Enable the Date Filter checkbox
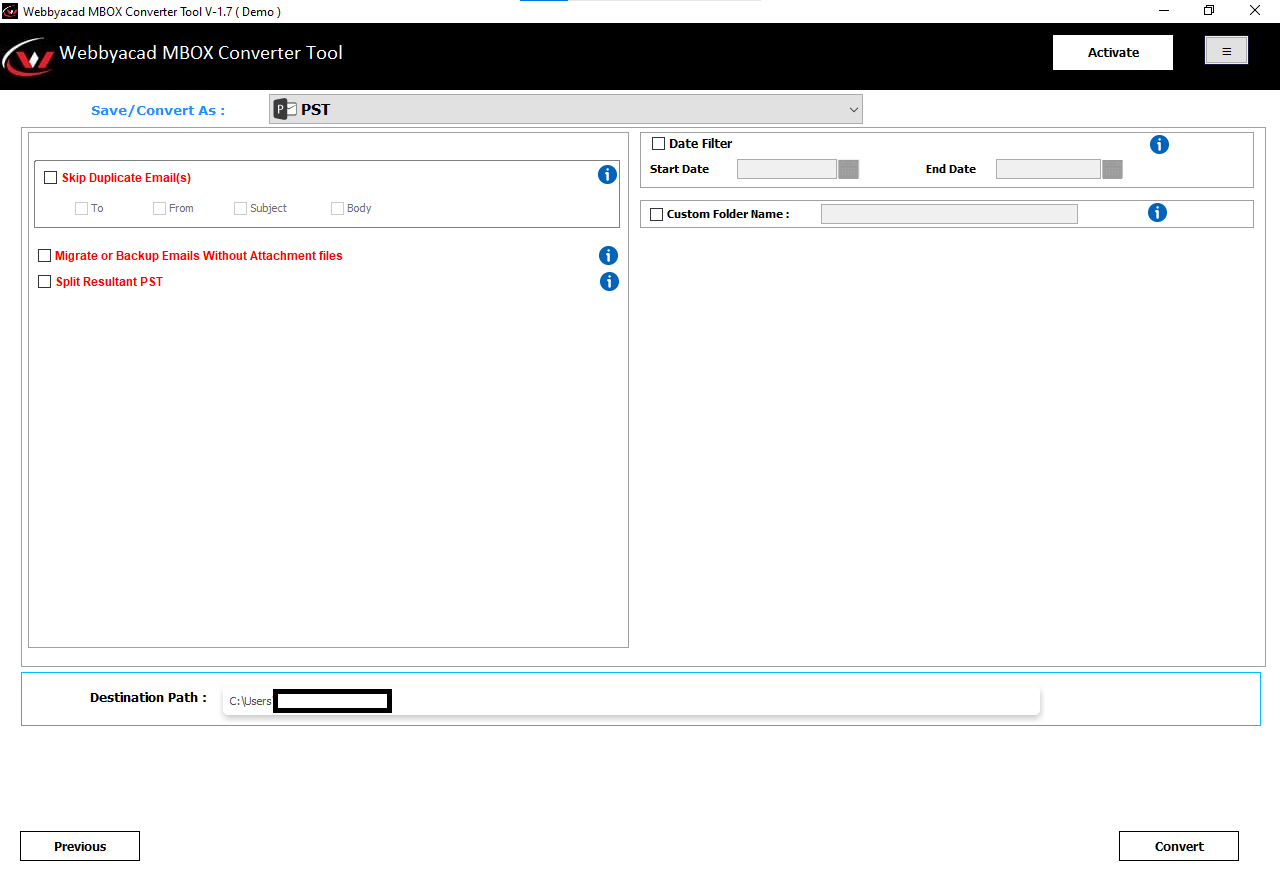The height and width of the screenshot is (889, 1280). 658,144
